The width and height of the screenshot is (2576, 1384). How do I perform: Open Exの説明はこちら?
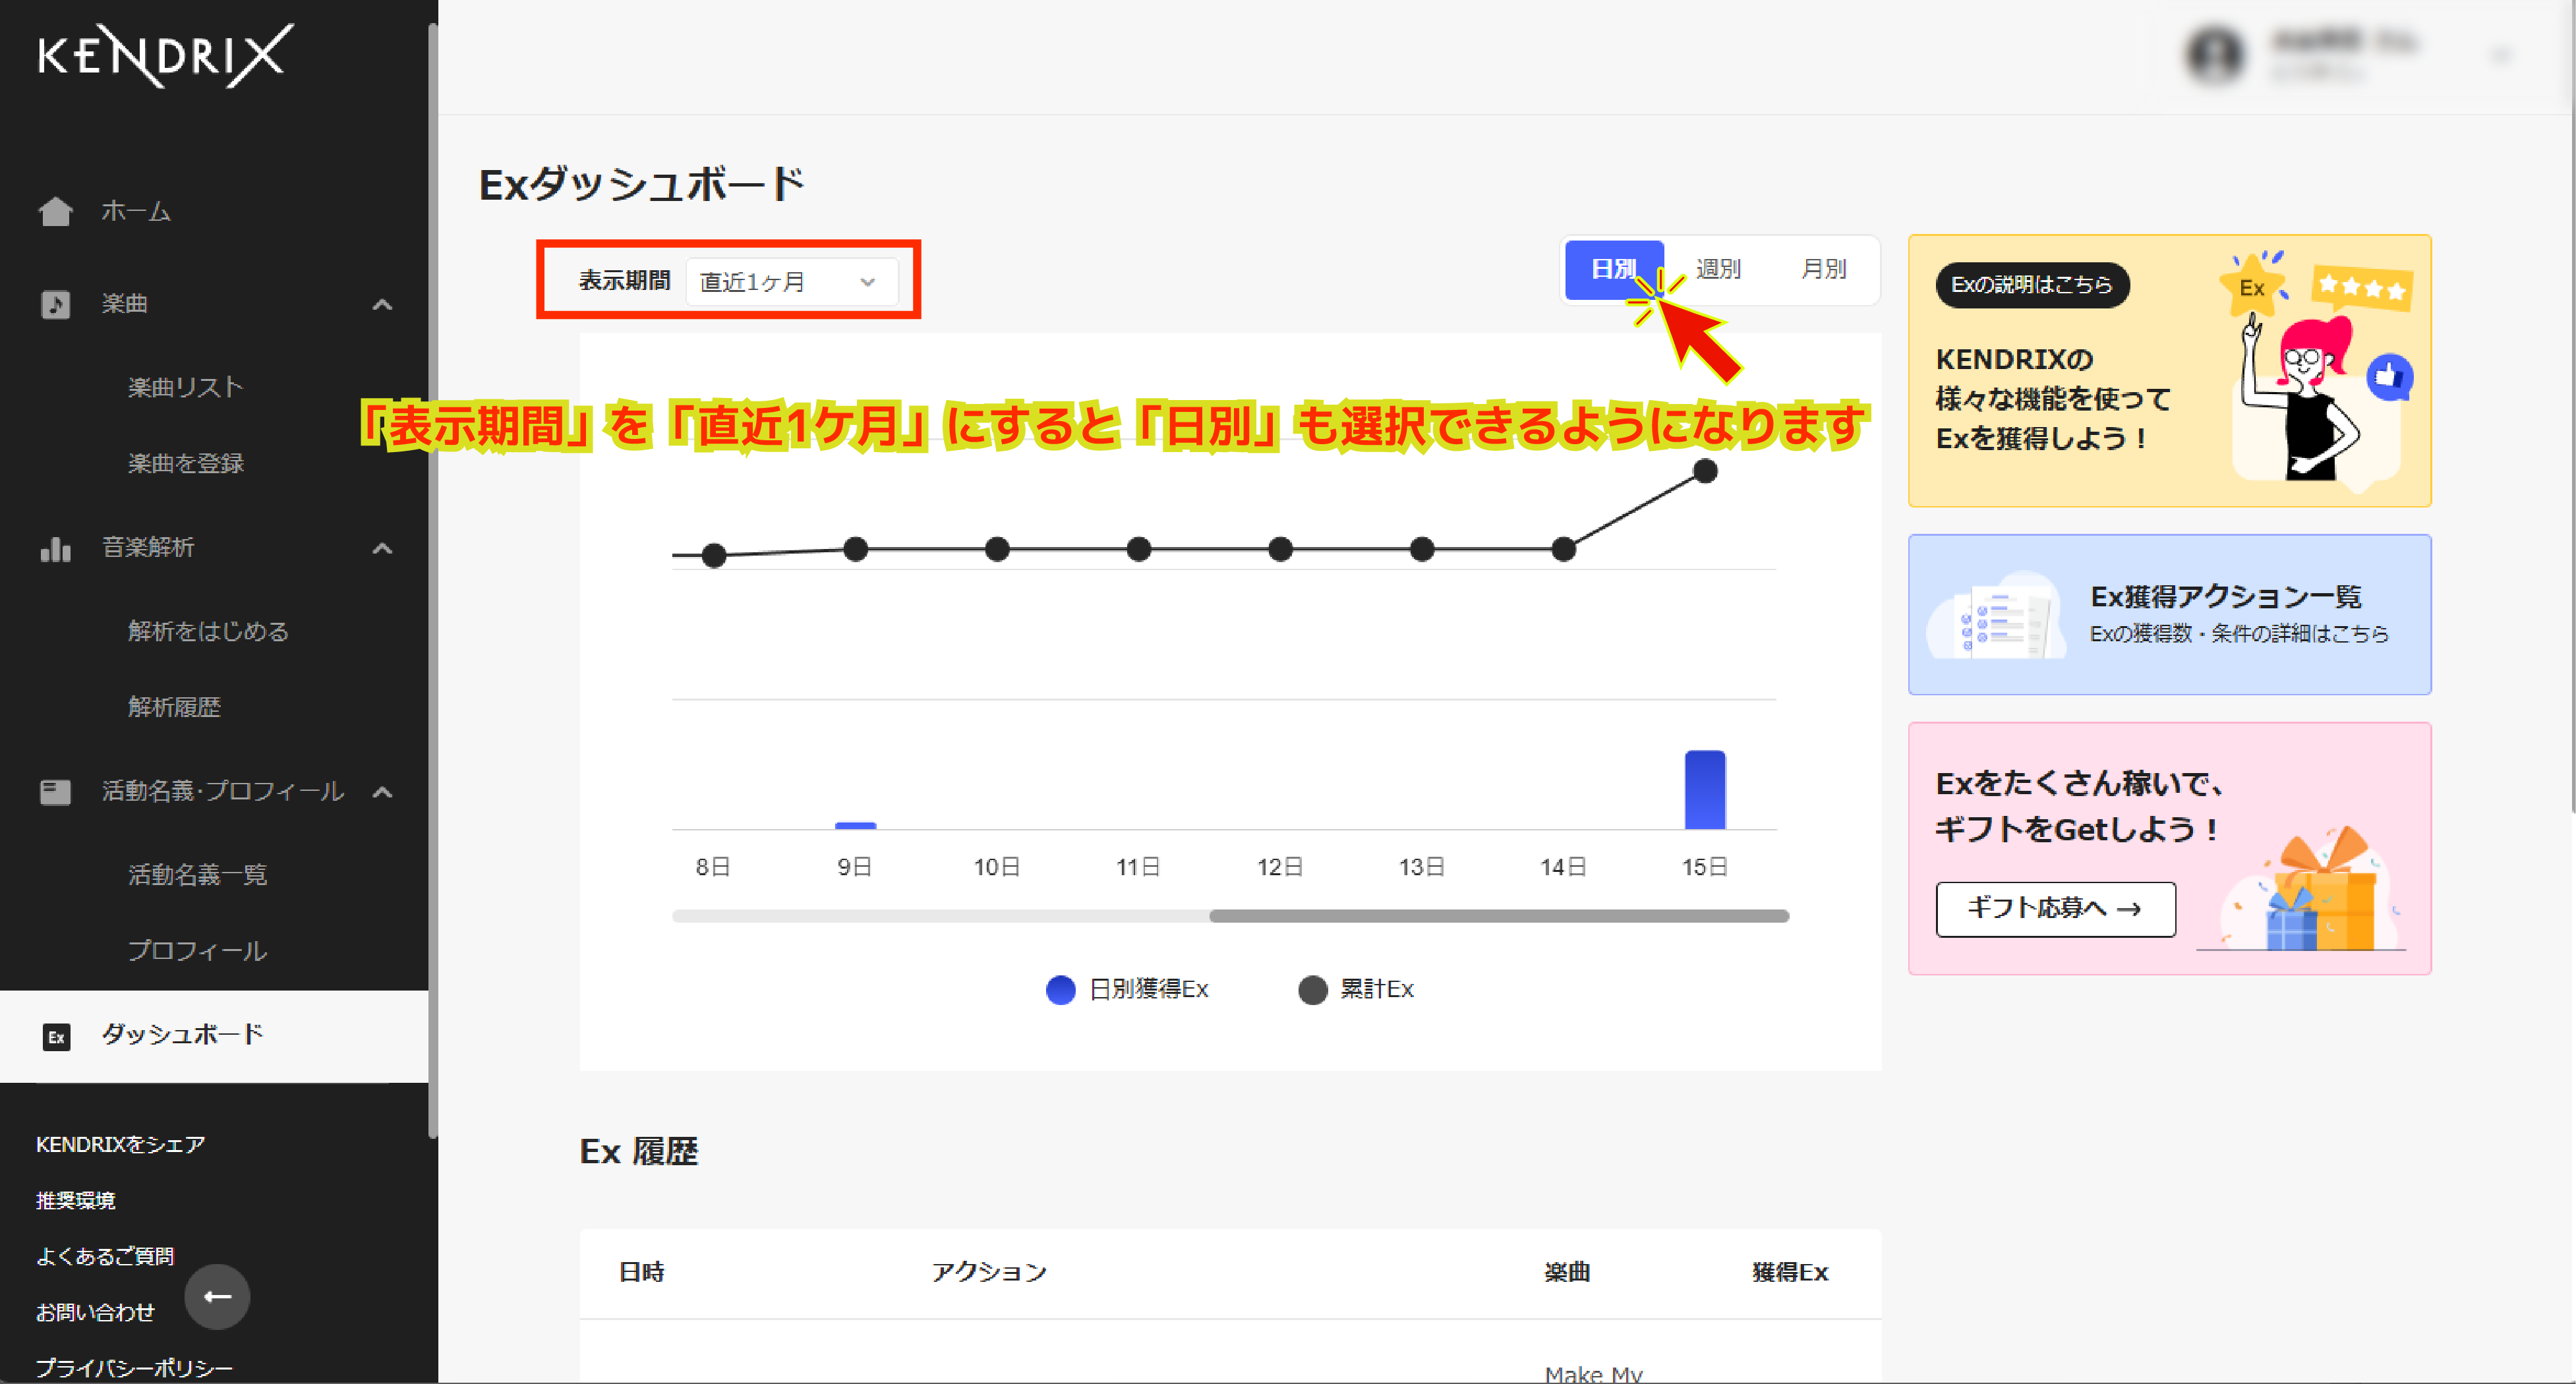click(x=2032, y=285)
